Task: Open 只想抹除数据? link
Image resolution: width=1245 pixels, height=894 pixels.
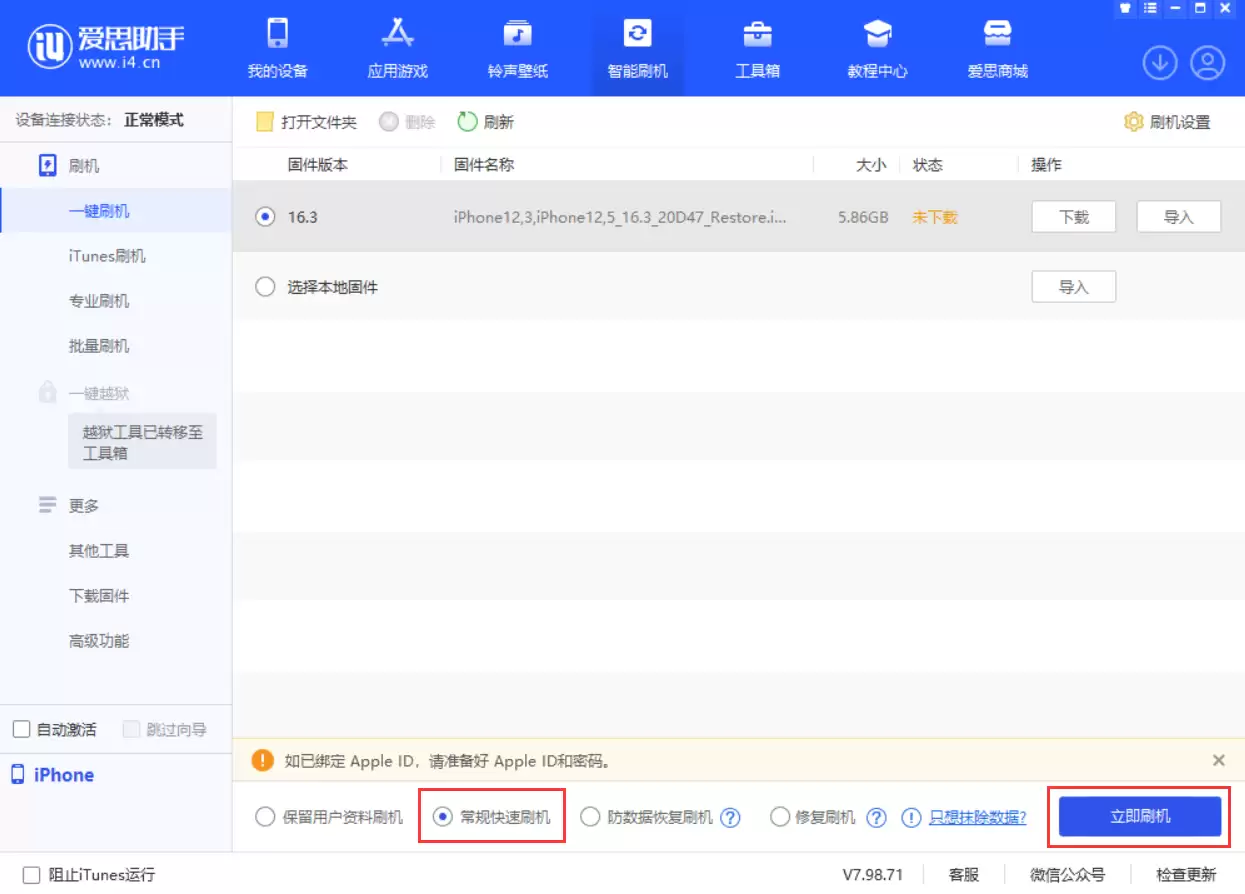Action: (x=977, y=817)
